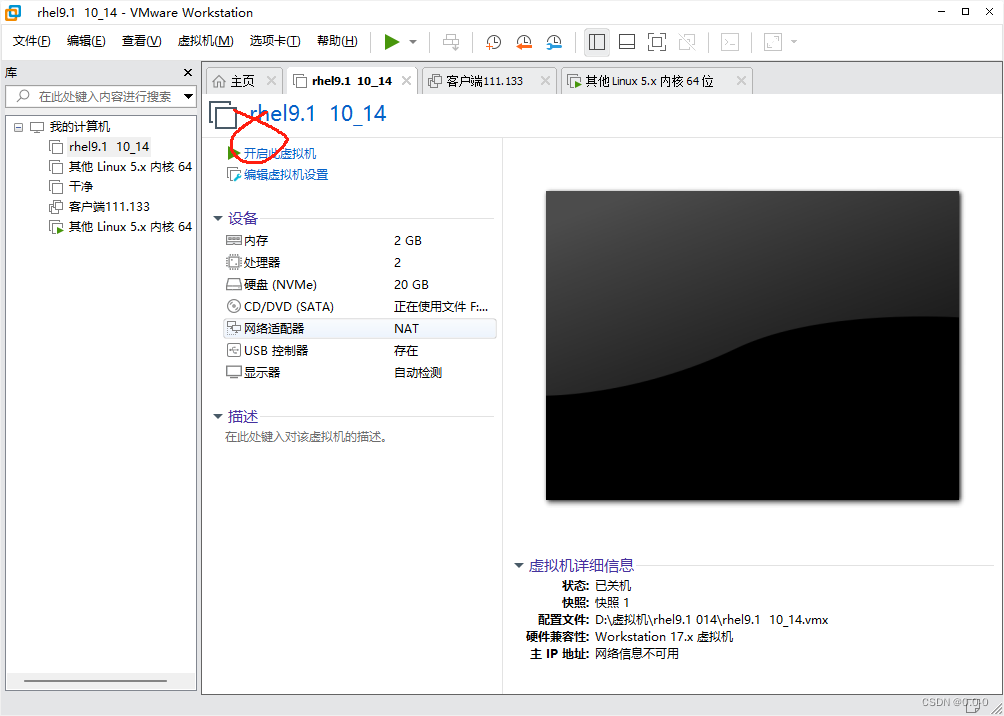Open the 帮助(H) menu
Viewport: 1004px width, 716px height.
[337, 42]
